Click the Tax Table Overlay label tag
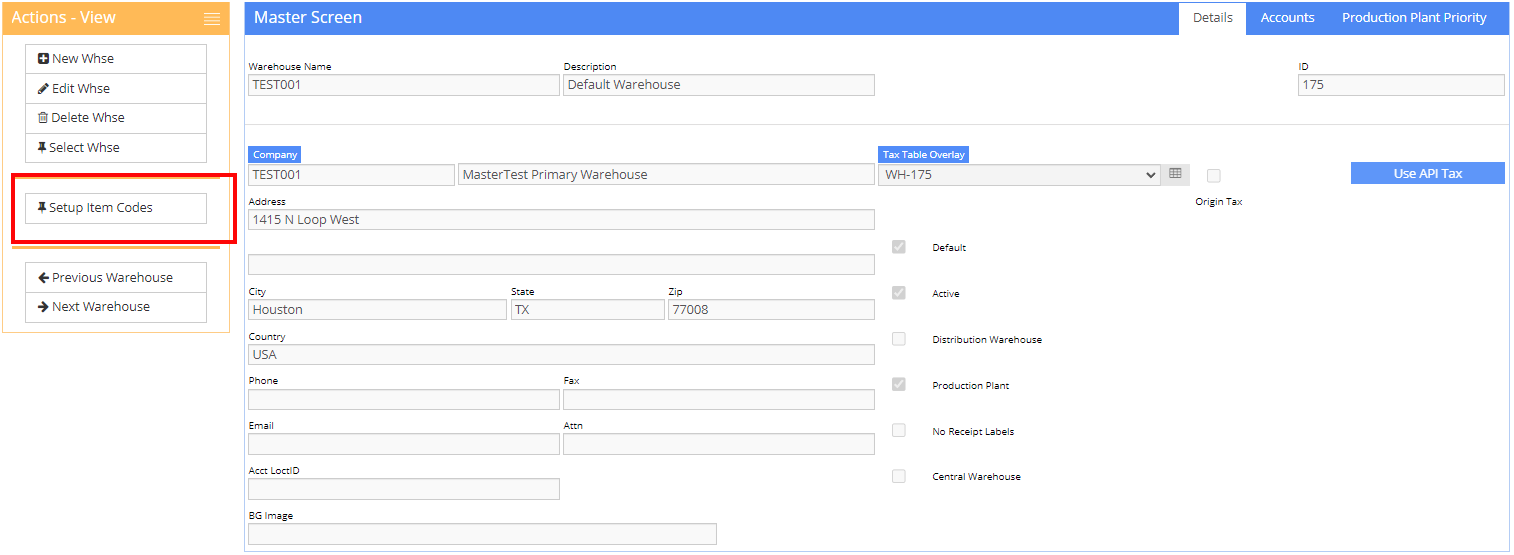This screenshot has width=1514, height=555. (923, 155)
